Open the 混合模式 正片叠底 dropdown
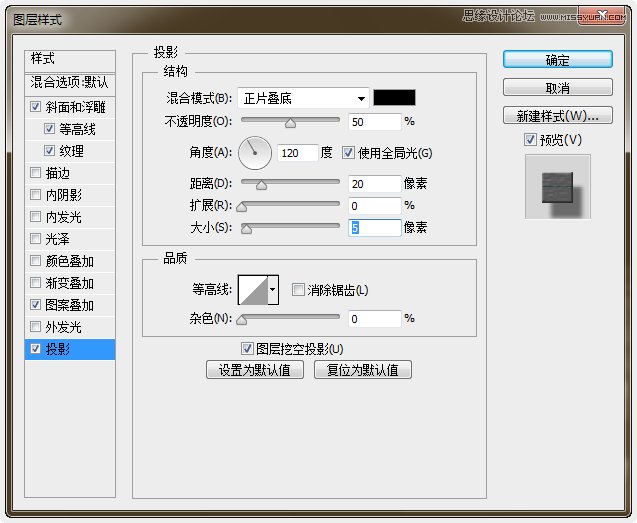Image resolution: width=637 pixels, height=523 pixels. pyautogui.click(x=303, y=98)
